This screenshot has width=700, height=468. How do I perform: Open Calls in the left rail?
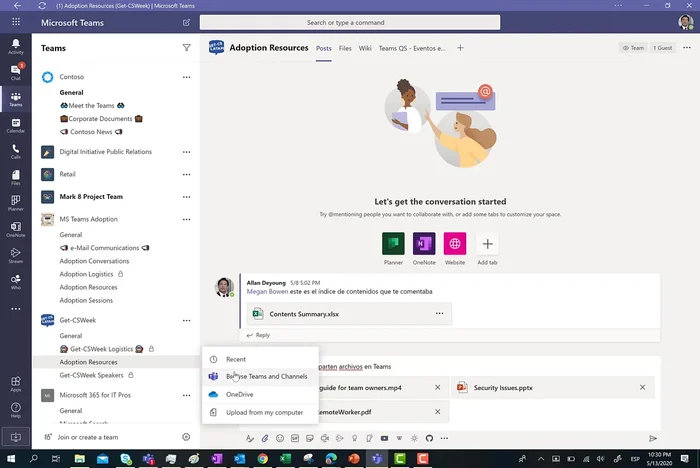(x=15, y=151)
